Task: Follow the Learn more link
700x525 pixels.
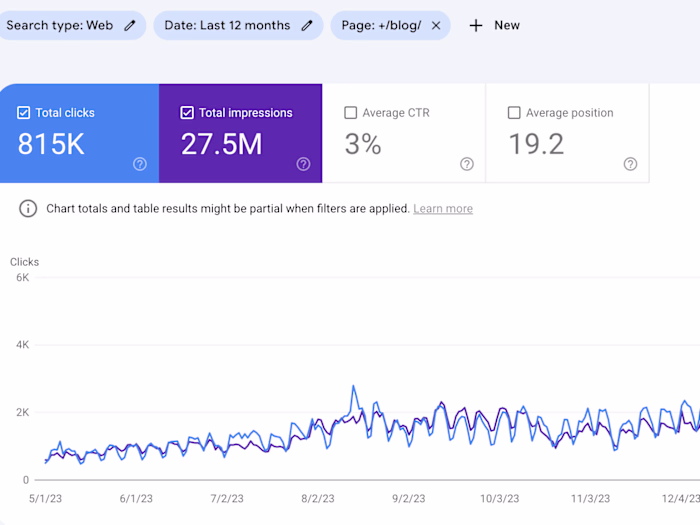Action: (443, 208)
